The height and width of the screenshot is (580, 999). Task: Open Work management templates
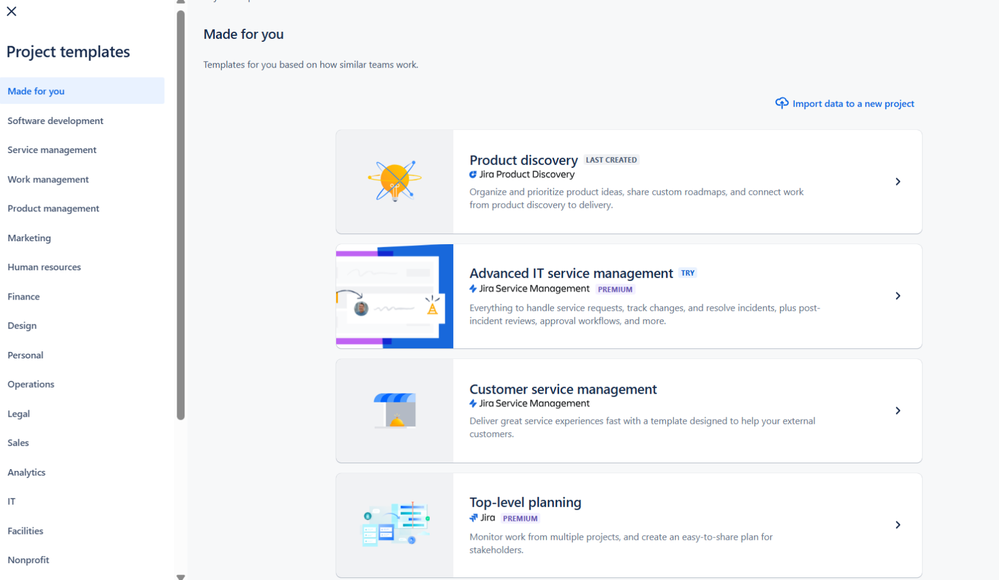pos(48,179)
